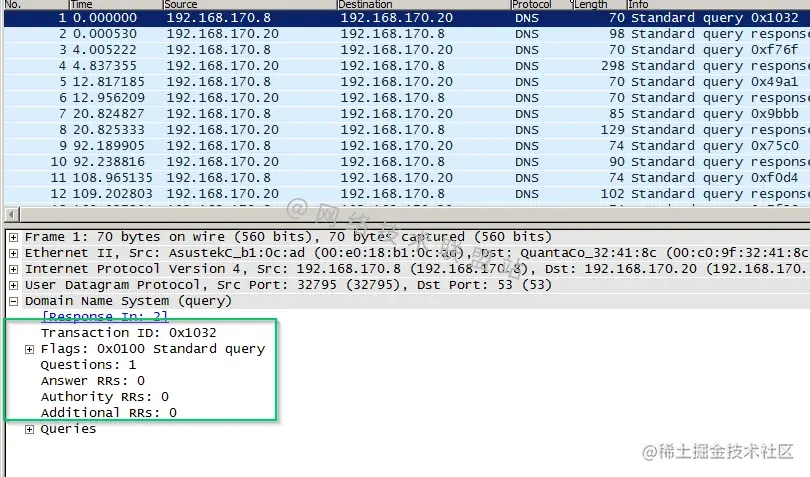Select packet 1 with query 0x1032
This screenshot has width=810, height=477.
(407, 18)
